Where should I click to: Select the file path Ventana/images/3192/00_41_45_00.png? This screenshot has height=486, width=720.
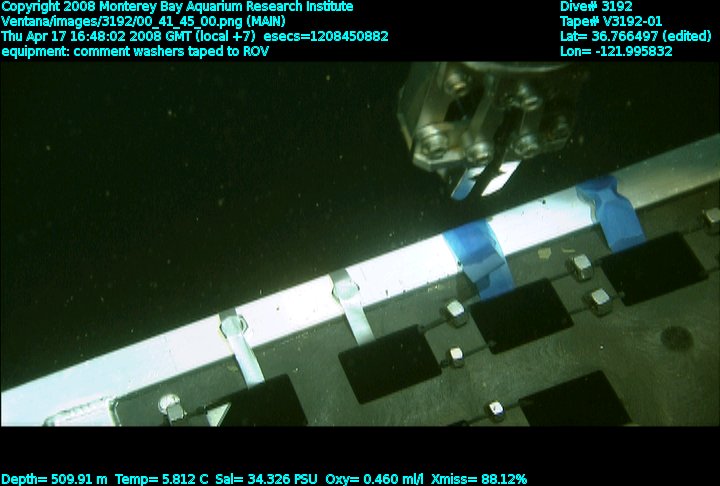click(x=122, y=22)
